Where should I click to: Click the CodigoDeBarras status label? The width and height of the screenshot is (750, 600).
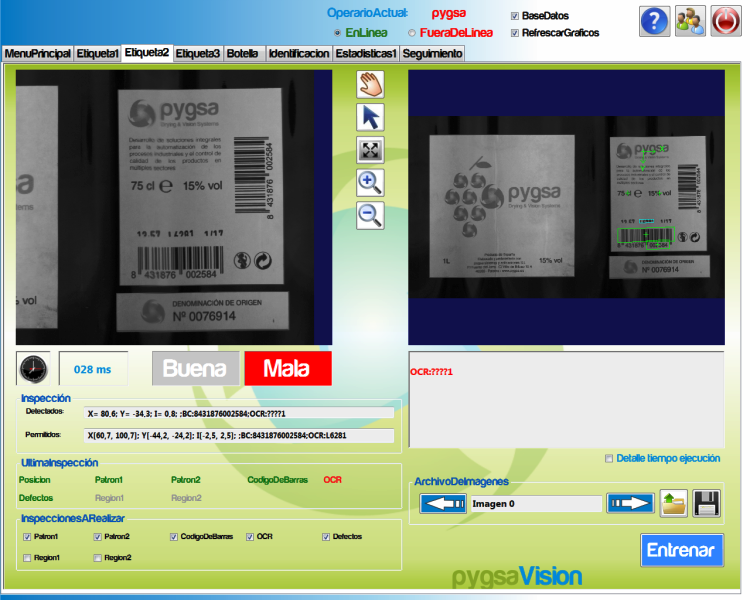tap(277, 480)
